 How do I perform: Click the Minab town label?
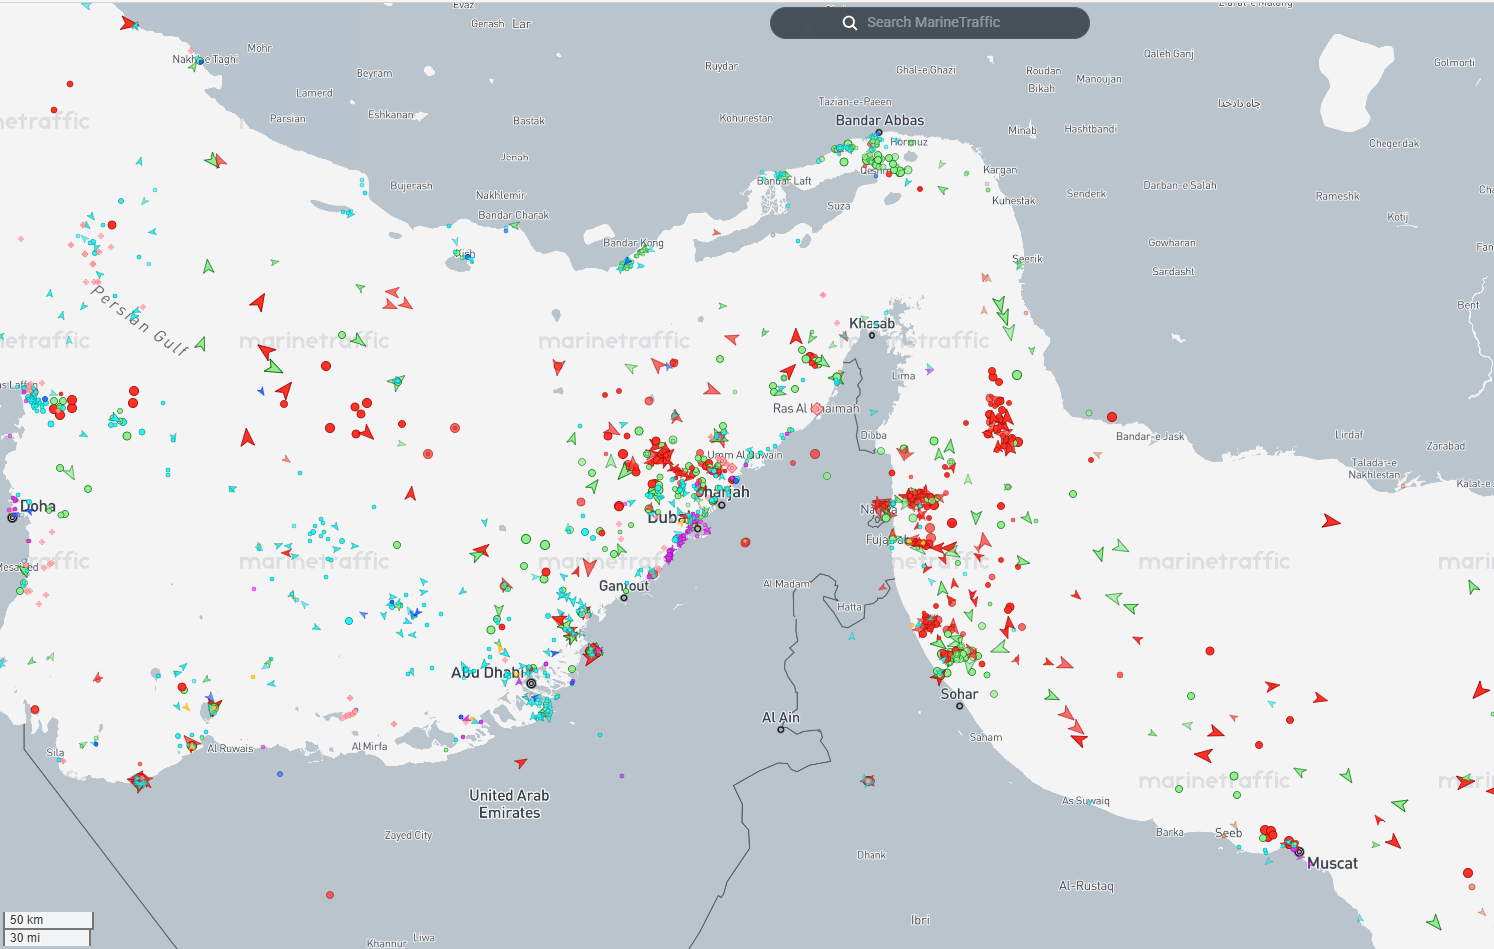(1022, 131)
